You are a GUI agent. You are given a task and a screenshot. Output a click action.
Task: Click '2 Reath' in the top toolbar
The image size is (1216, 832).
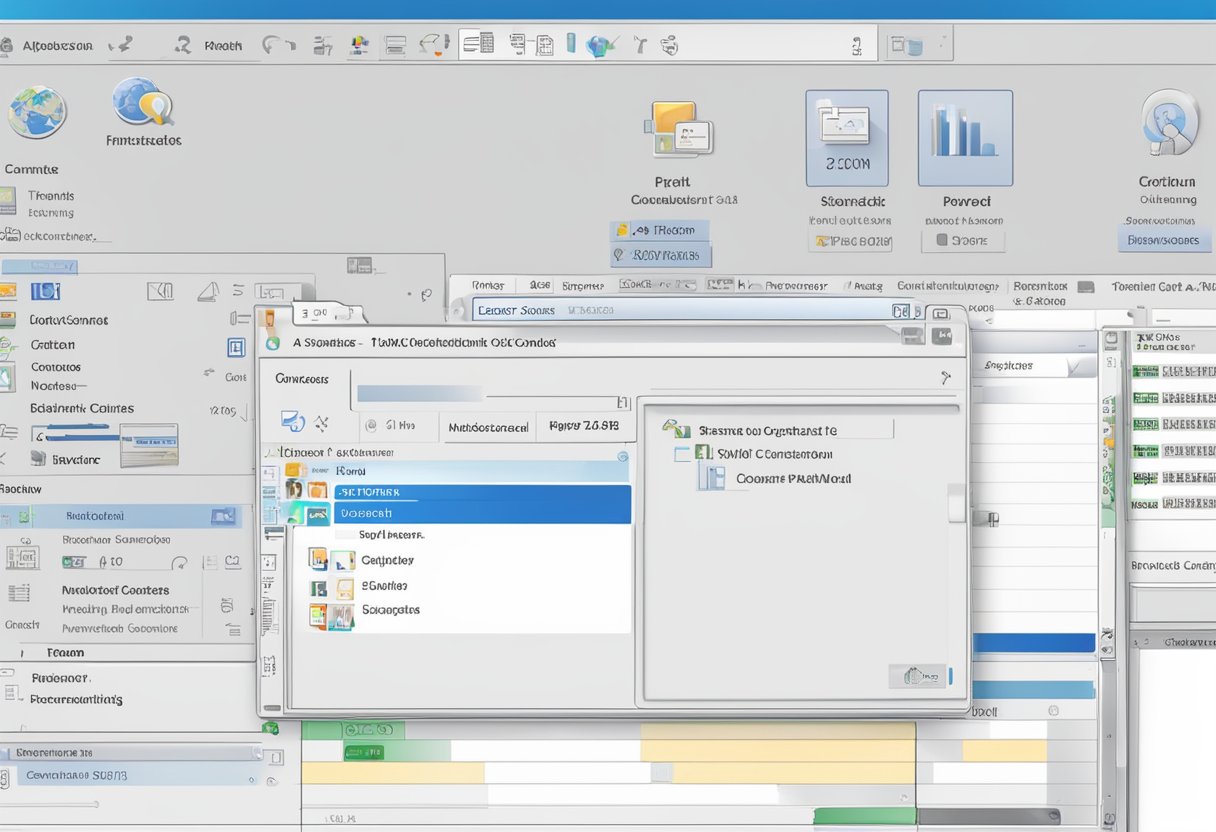point(210,45)
